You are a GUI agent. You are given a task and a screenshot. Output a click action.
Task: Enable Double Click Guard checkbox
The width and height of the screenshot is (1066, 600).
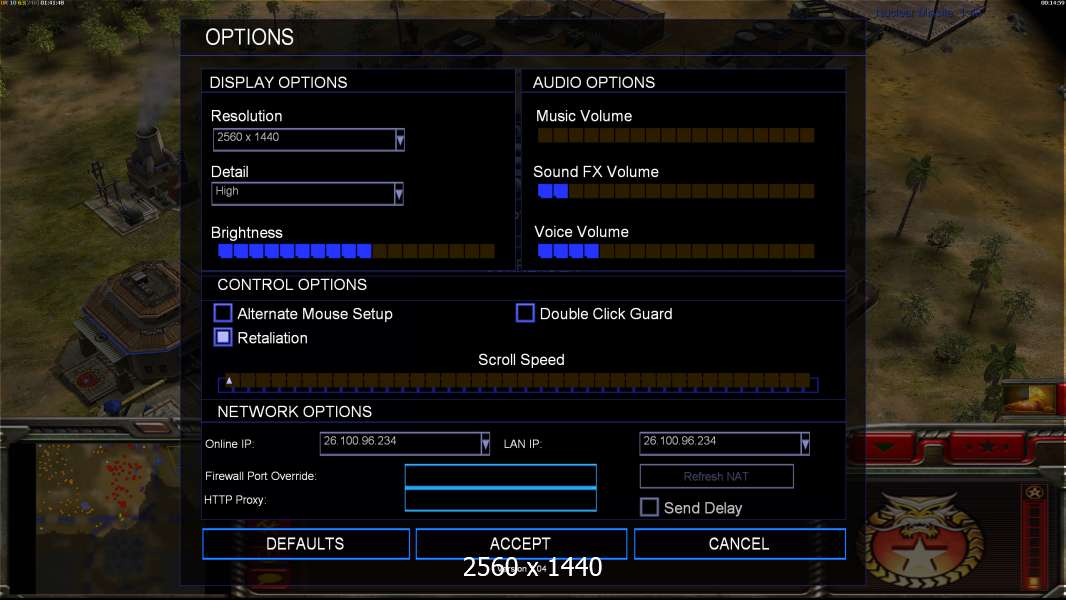coord(525,313)
